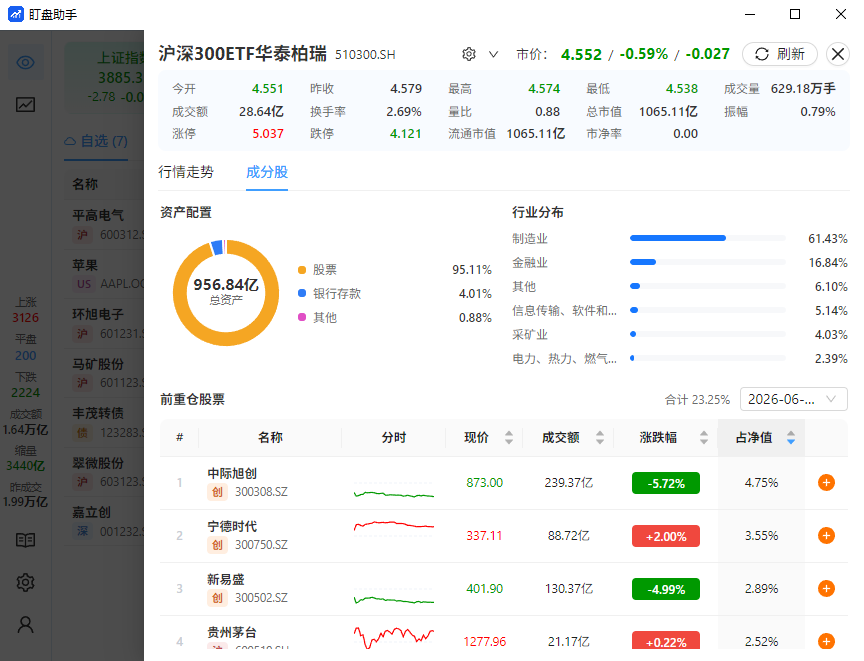This screenshot has height=661, width=864.
Task: Open the 2026-06 date dropdown
Action: [x=793, y=399]
